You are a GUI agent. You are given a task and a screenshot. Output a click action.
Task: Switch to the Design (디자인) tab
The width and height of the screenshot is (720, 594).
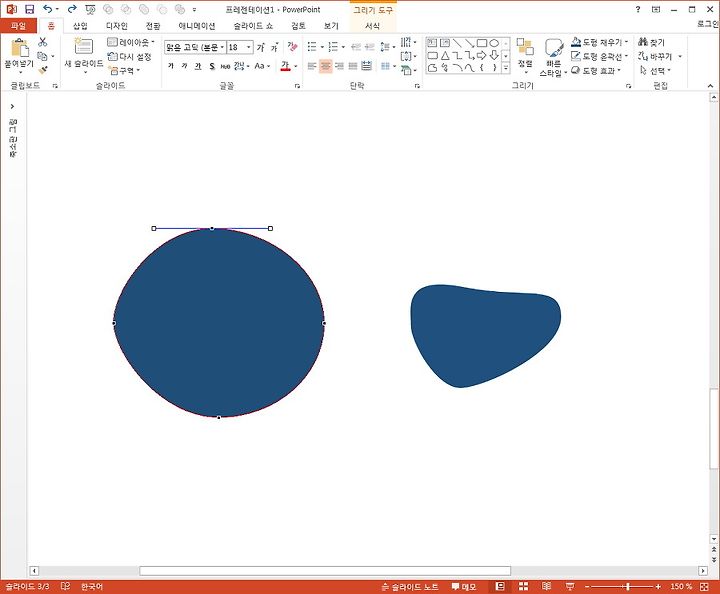[x=117, y=26]
